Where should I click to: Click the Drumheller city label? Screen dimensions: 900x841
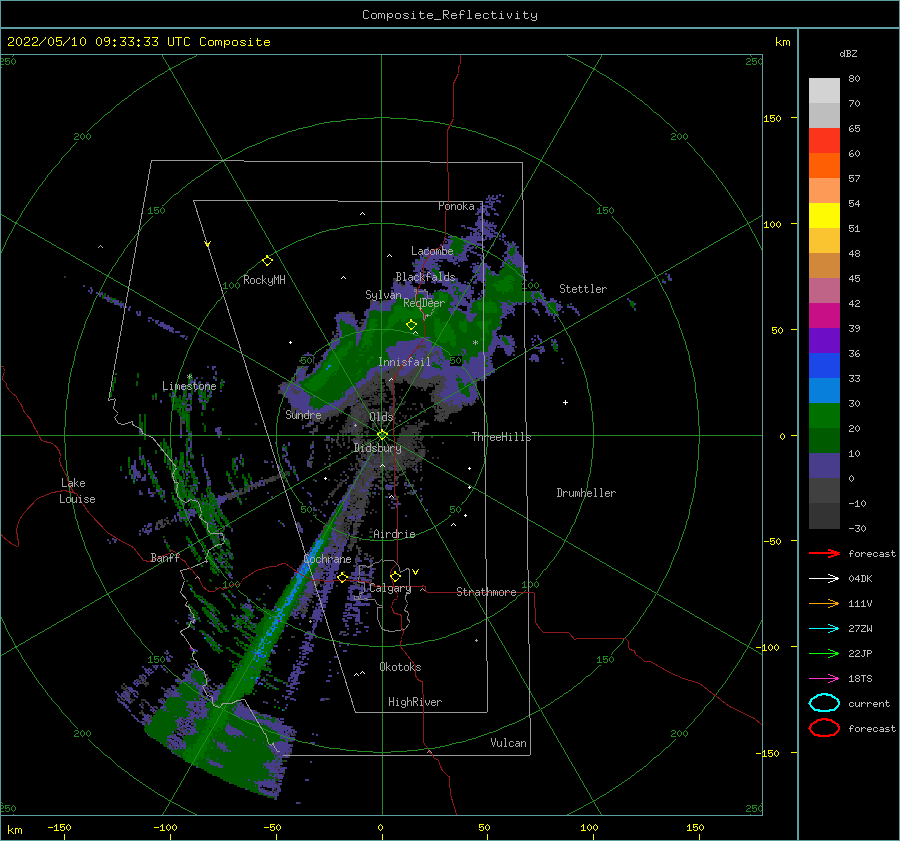tap(586, 493)
